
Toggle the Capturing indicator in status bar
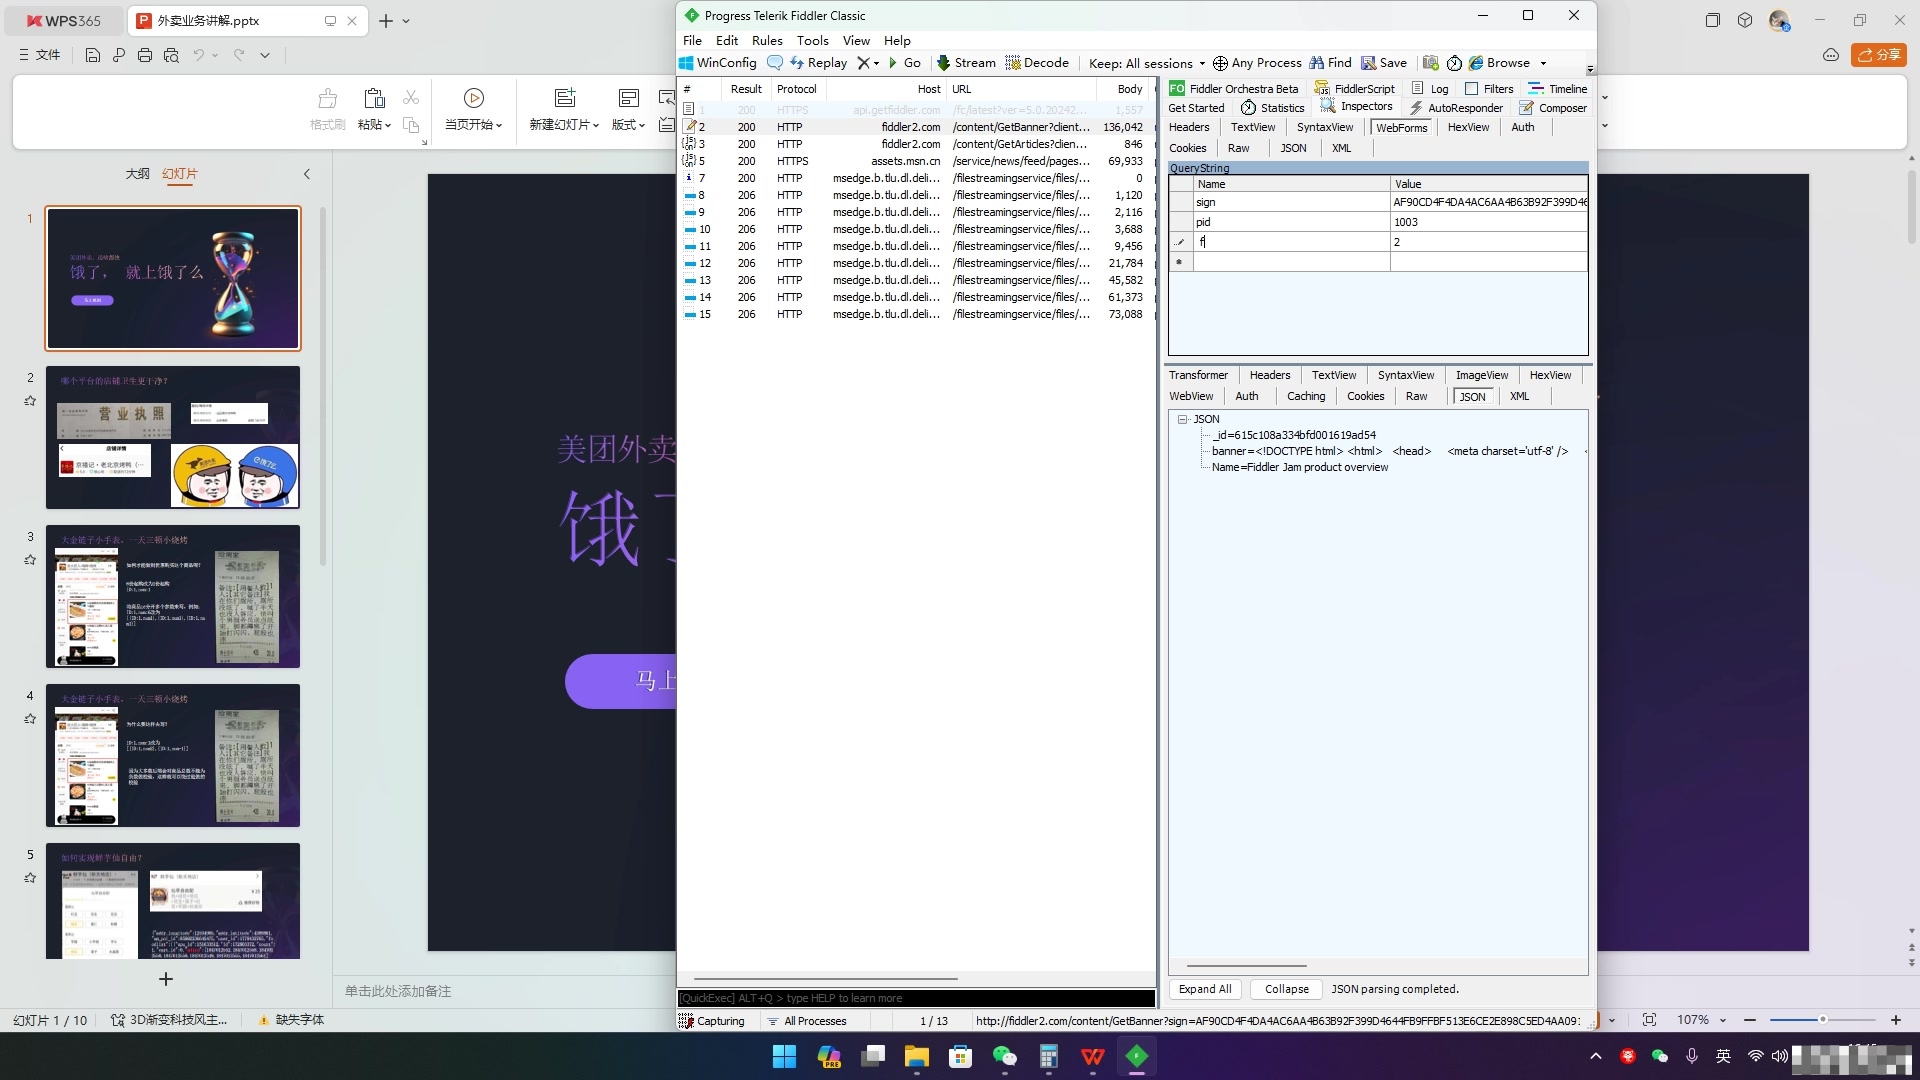(x=712, y=1021)
